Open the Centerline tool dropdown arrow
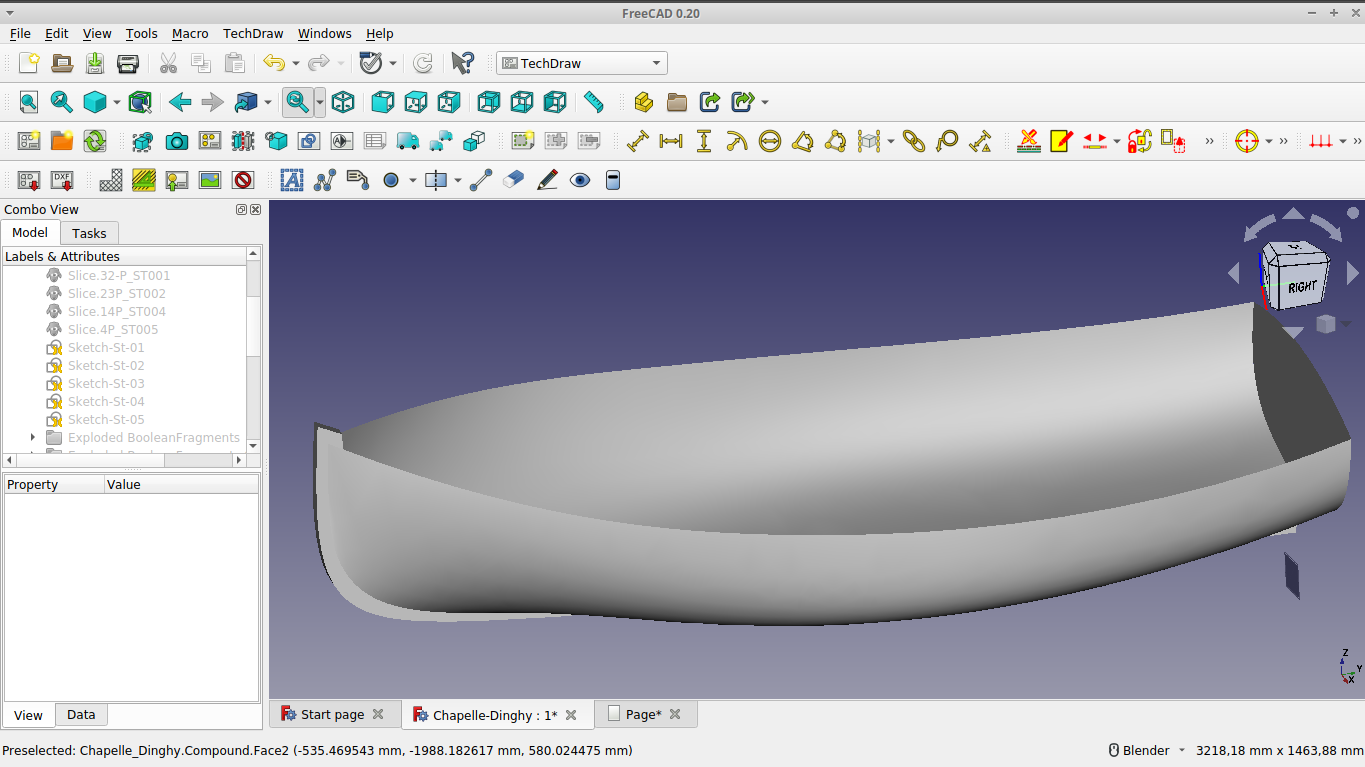The image size is (1365, 767). [458, 180]
